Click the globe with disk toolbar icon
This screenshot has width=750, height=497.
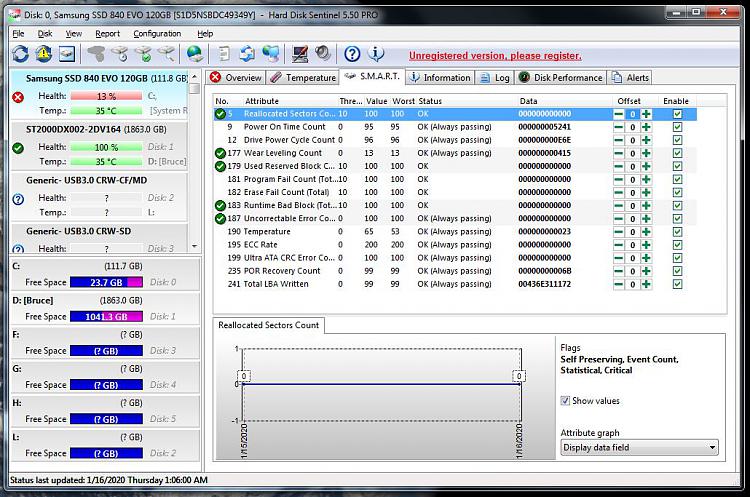point(195,54)
